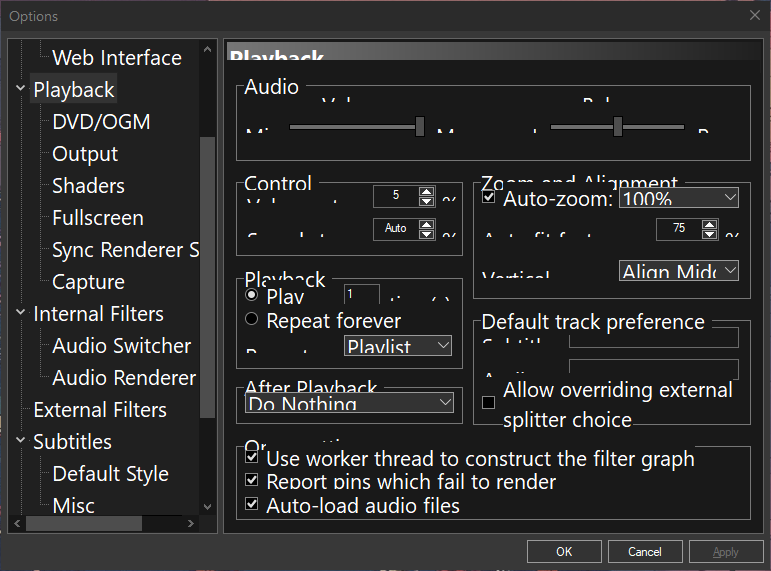Screen dimensions: 771x571
Task: Click the speed step field showing Auto
Action: coord(396,229)
